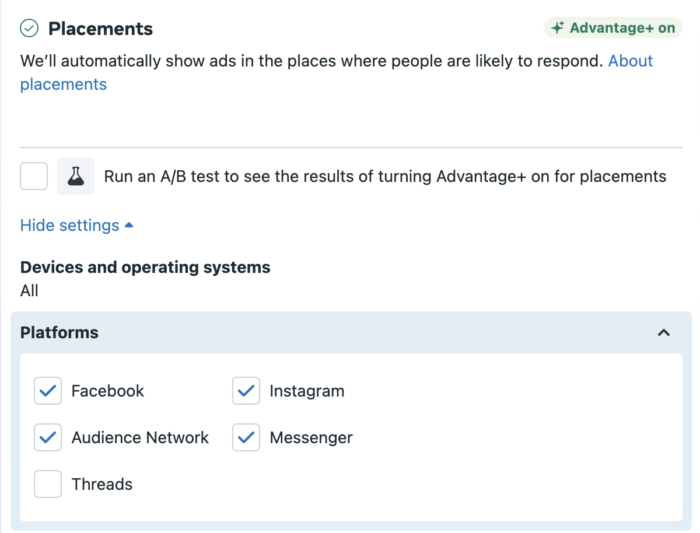Click the Instagram label text

coord(307,391)
